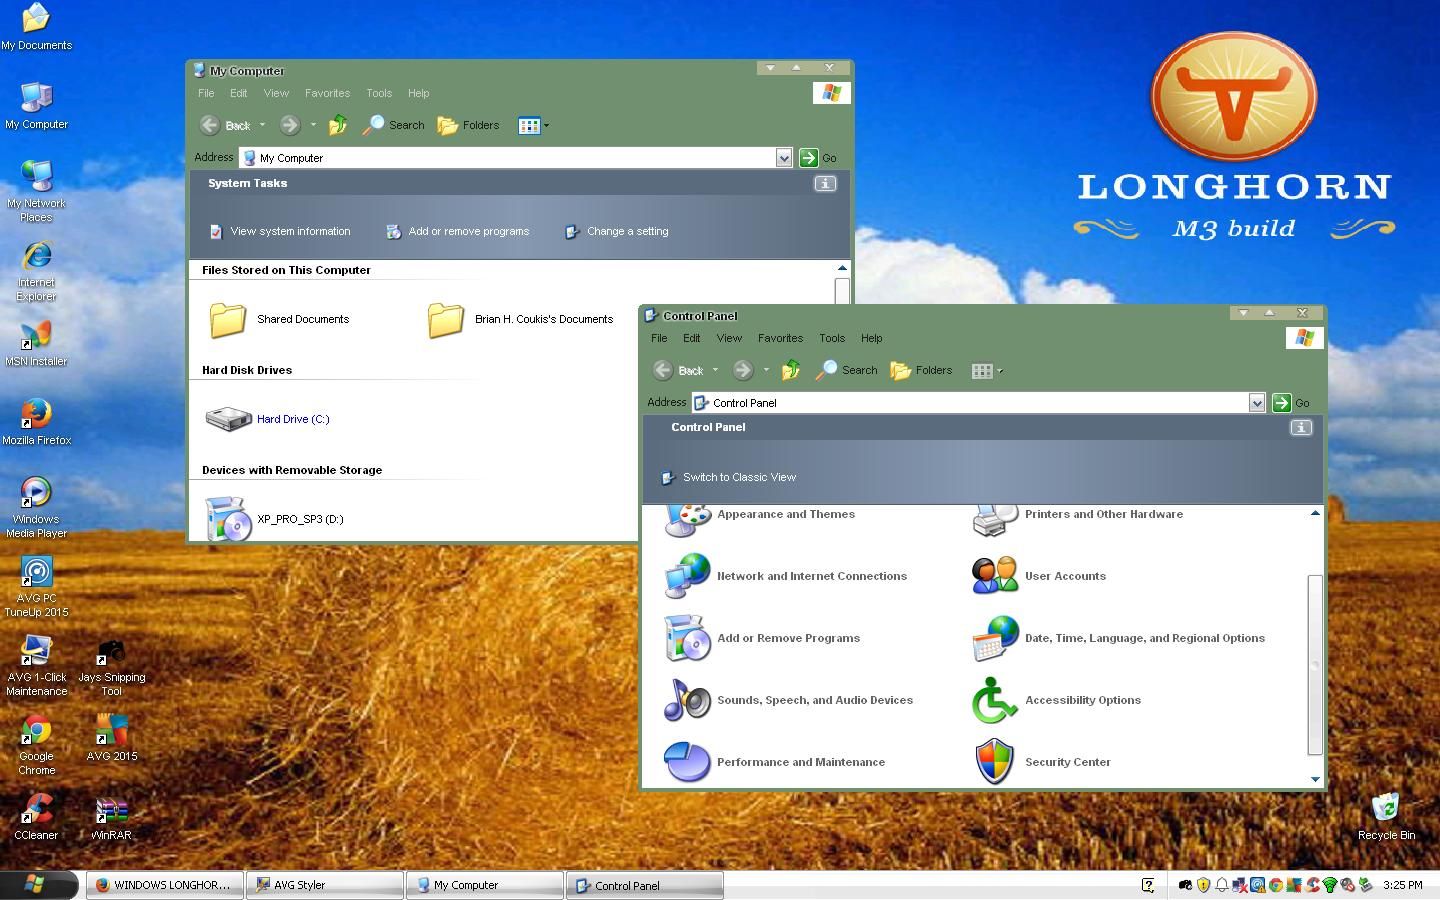
Task: Open the Security Center
Action: tap(1067, 762)
